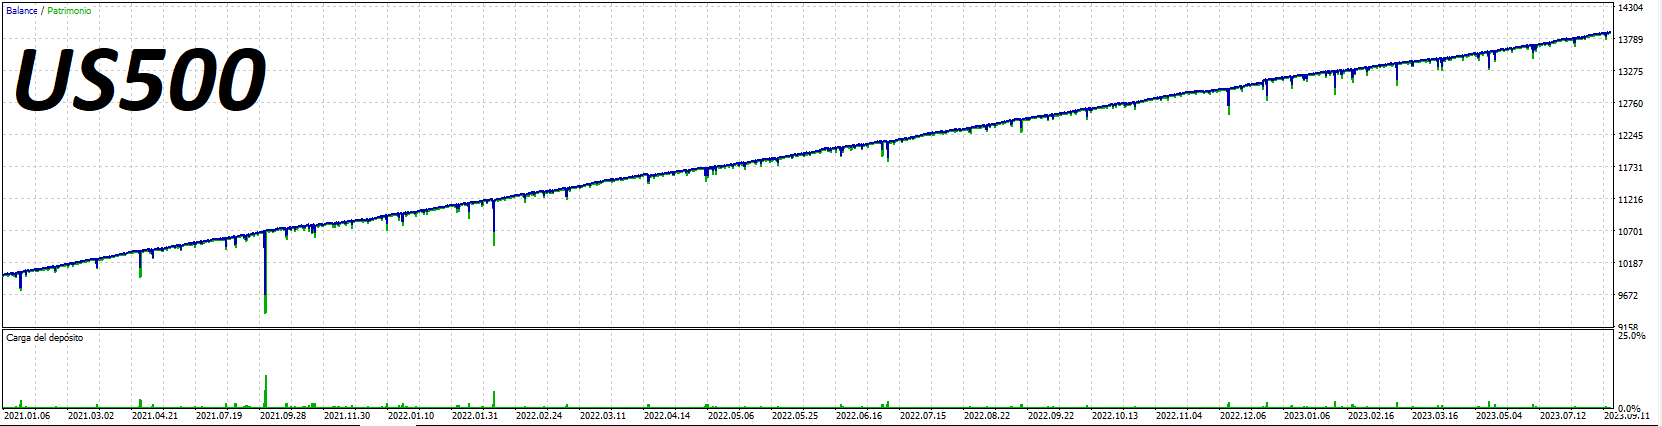Select the 10187 value on the balance axis
The height and width of the screenshot is (426, 1662).
[x=1631, y=264]
